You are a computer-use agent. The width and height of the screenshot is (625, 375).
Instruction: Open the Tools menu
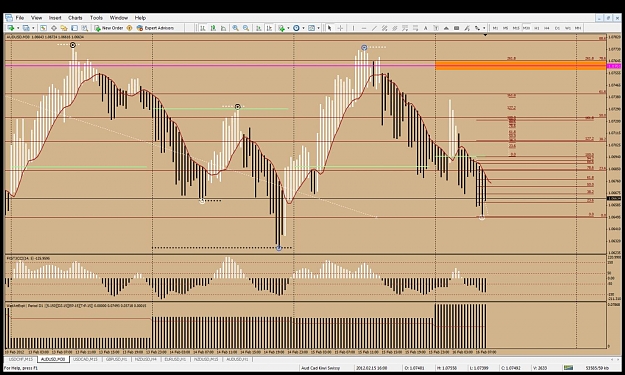(x=96, y=18)
